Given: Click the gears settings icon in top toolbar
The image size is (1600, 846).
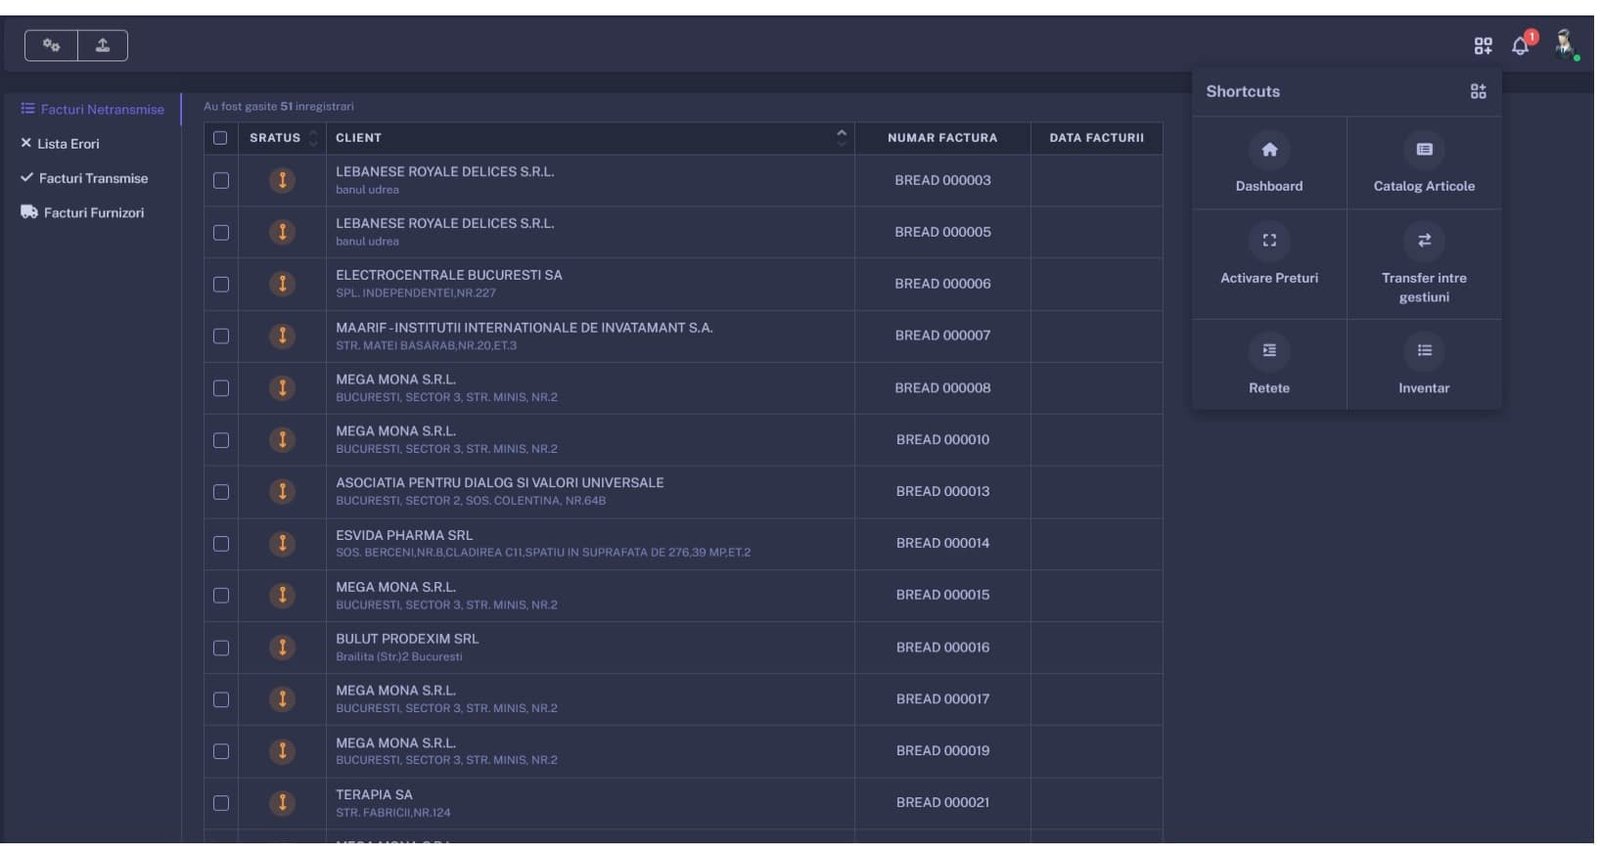Looking at the screenshot, I should [x=51, y=45].
